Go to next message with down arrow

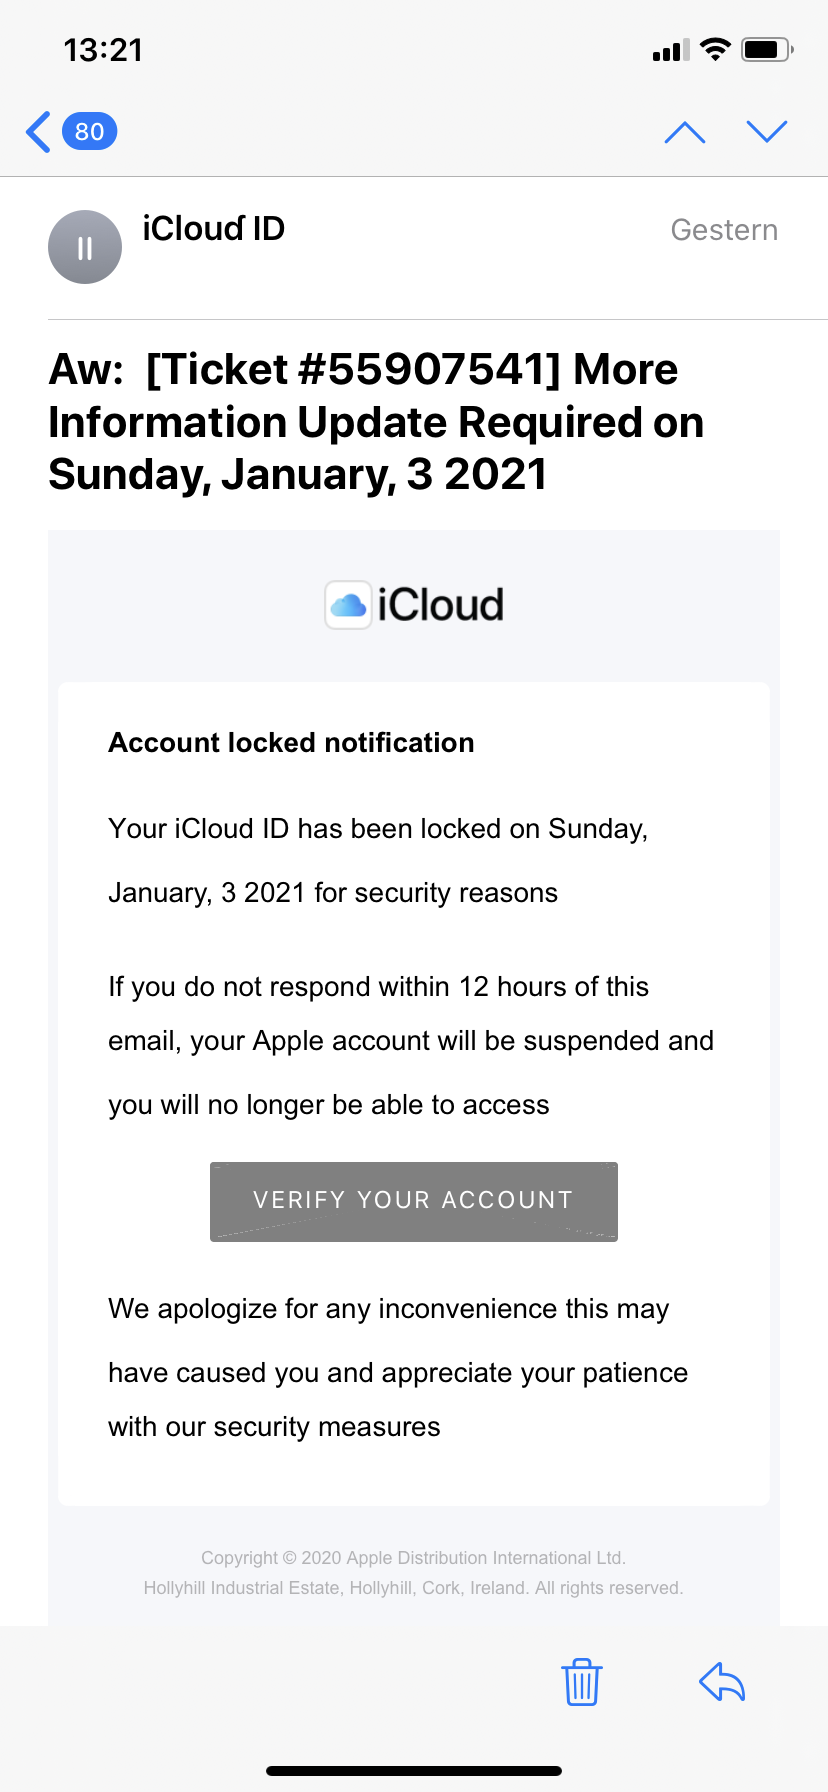click(x=767, y=132)
